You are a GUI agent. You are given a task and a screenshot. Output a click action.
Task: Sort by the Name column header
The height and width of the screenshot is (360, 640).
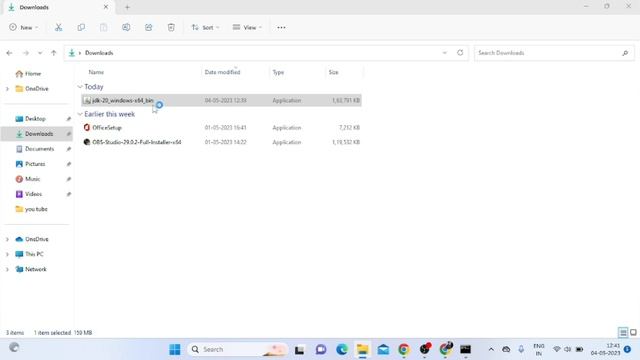click(96, 72)
